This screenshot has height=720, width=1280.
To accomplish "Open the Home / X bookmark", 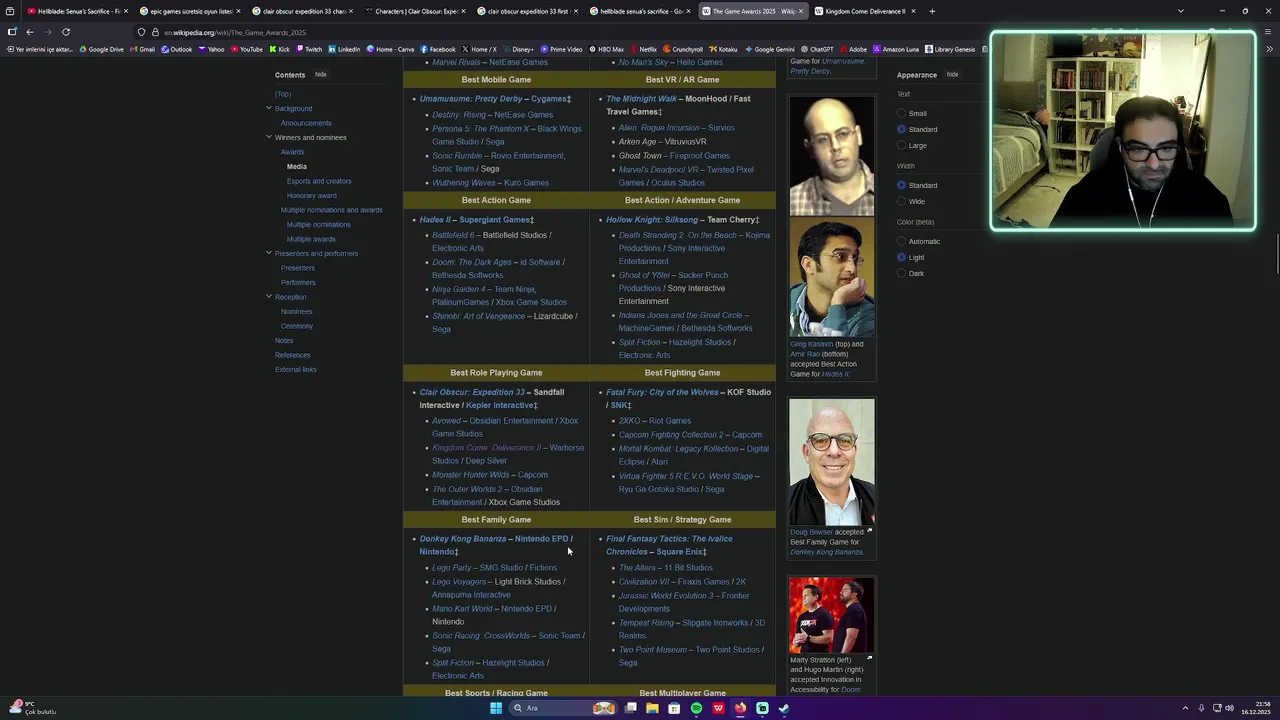I will coord(478,49).
